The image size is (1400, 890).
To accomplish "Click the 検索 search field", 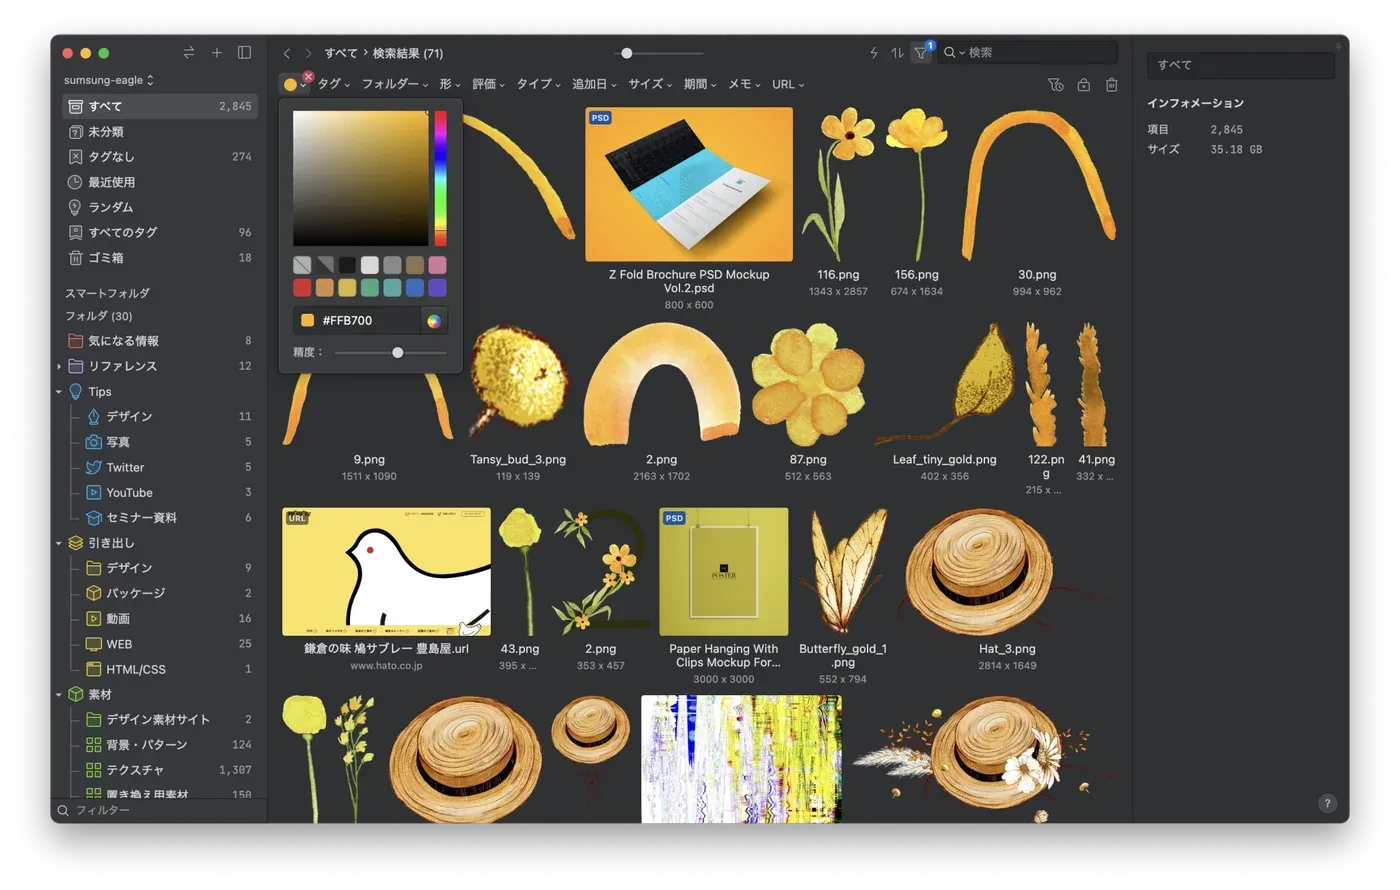I will (1028, 52).
